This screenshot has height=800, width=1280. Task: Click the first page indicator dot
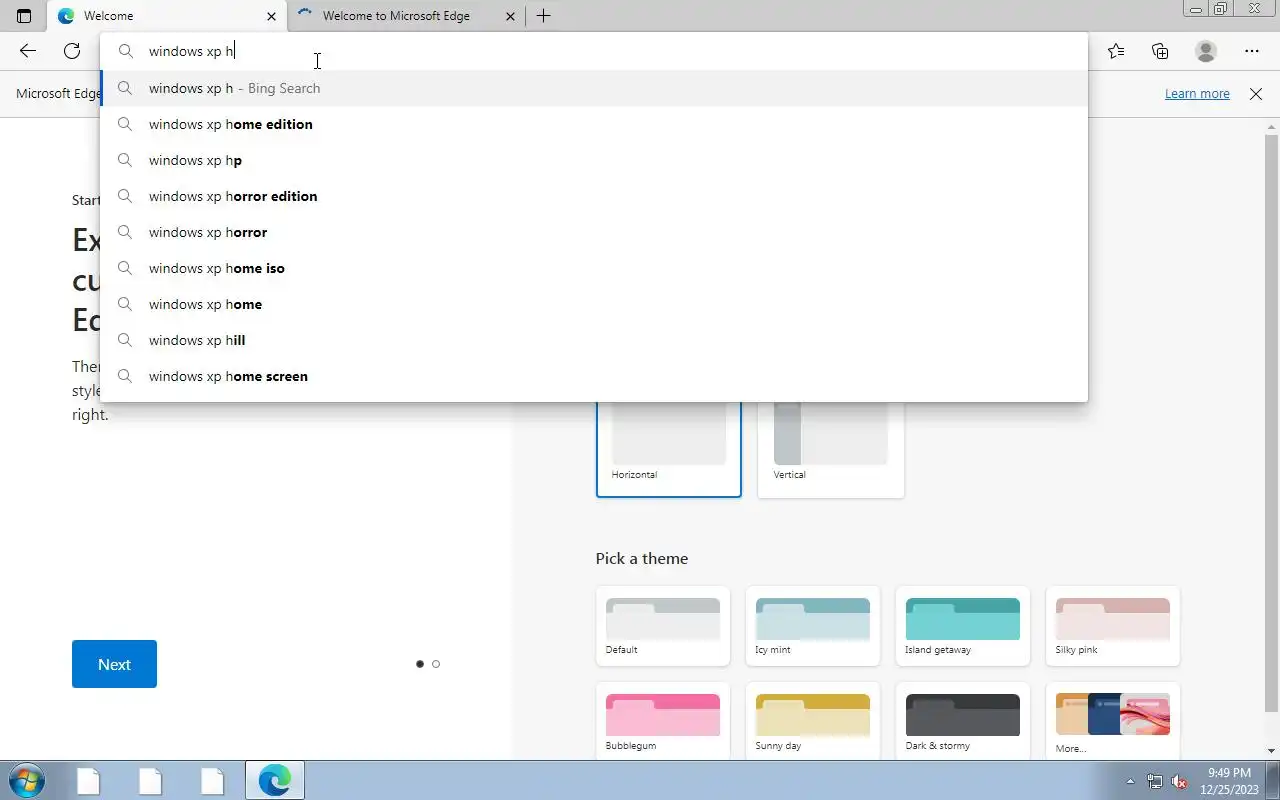(x=420, y=664)
